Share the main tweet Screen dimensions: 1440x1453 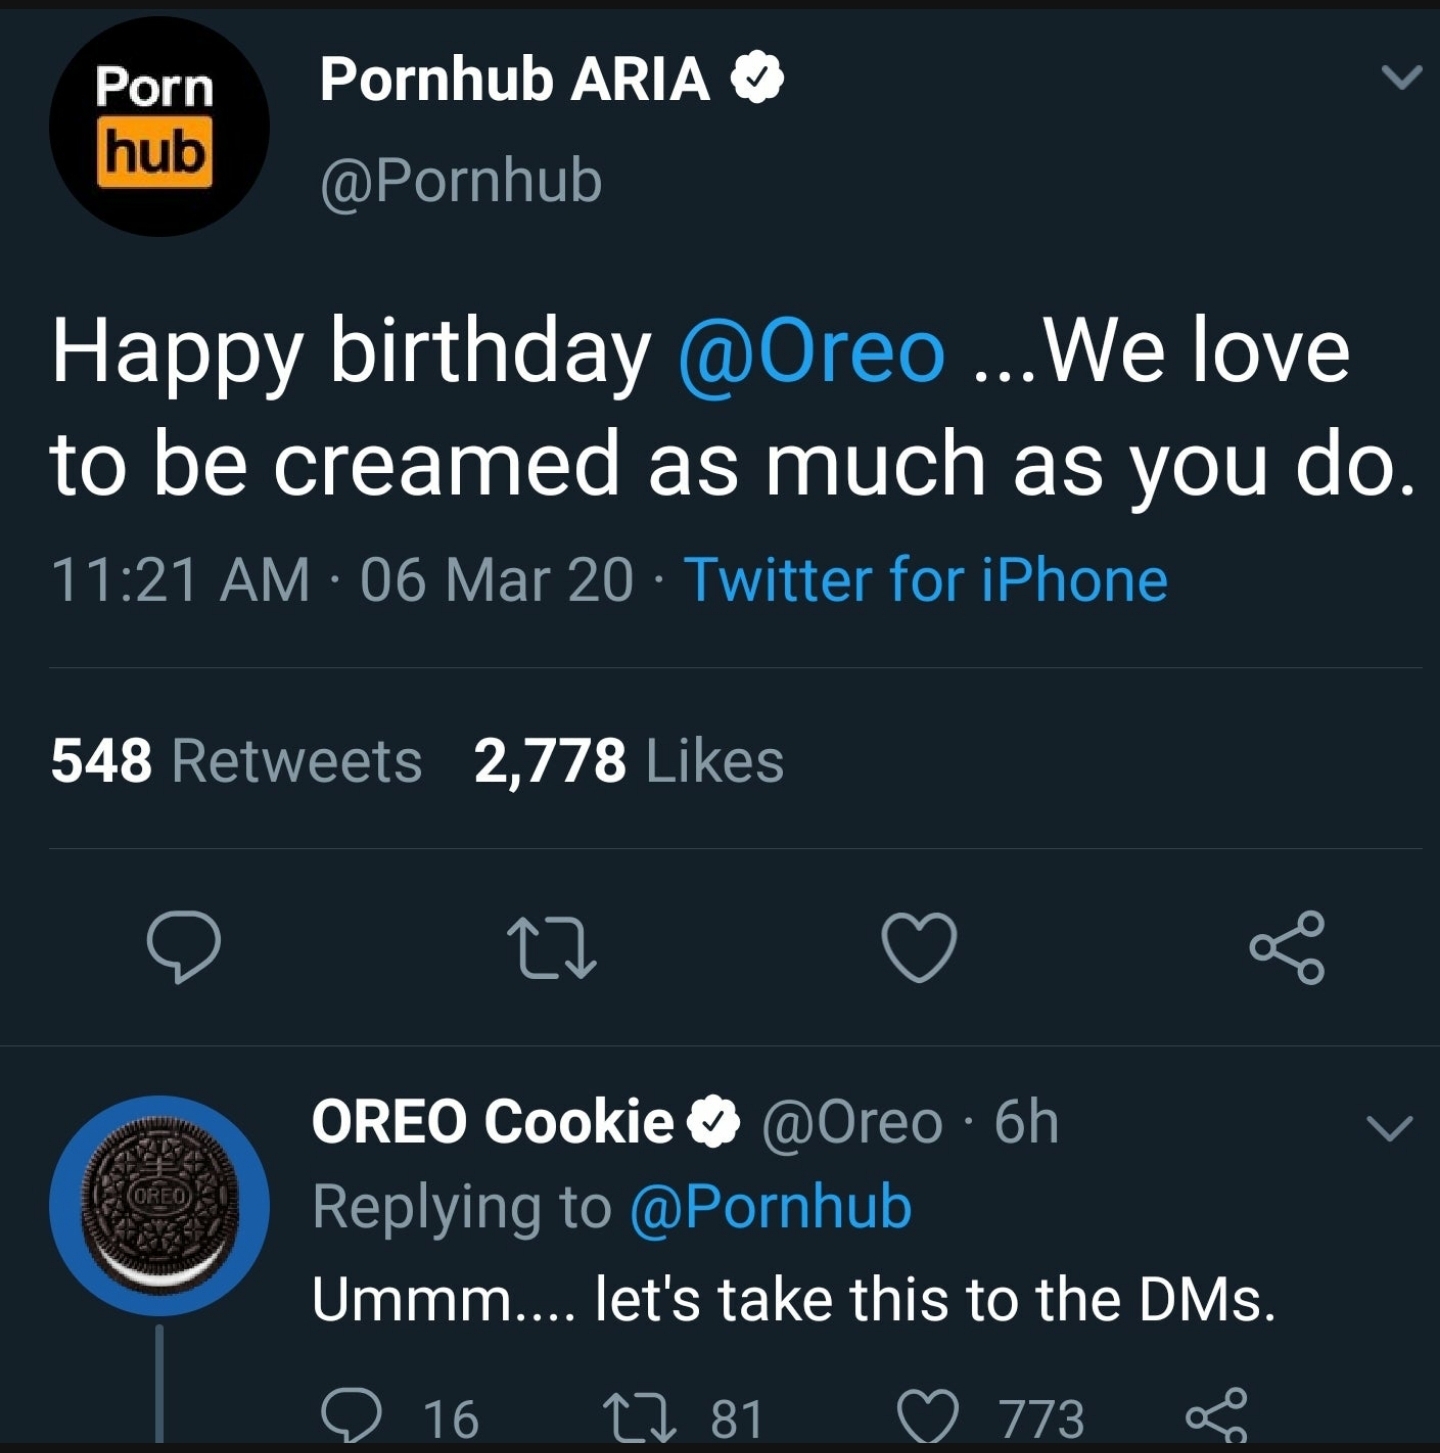pyautogui.click(x=1287, y=946)
